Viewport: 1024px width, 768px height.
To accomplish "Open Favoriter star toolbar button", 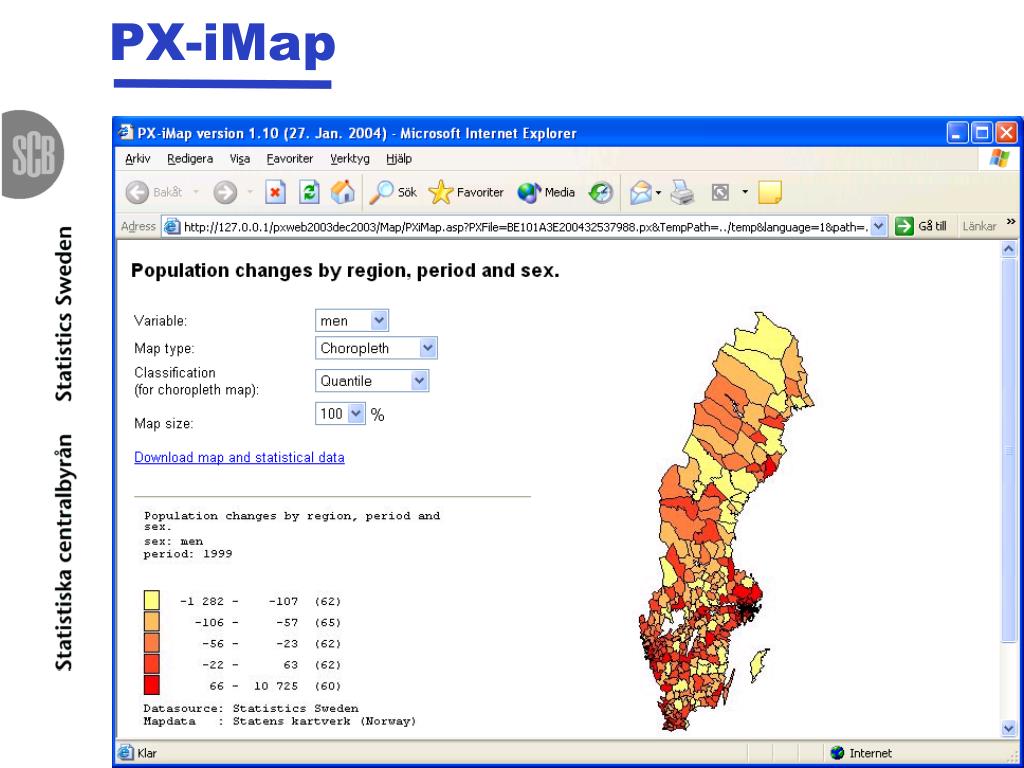I will [x=466, y=192].
